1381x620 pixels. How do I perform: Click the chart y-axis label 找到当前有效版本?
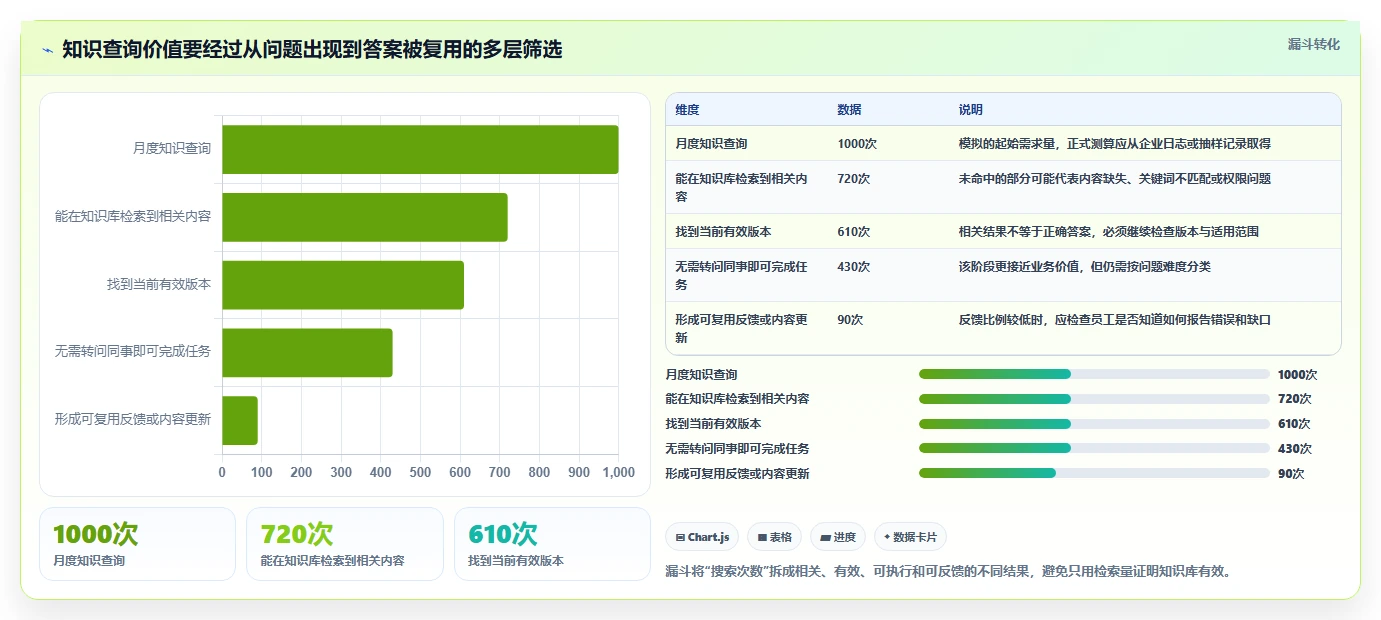[x=159, y=284]
